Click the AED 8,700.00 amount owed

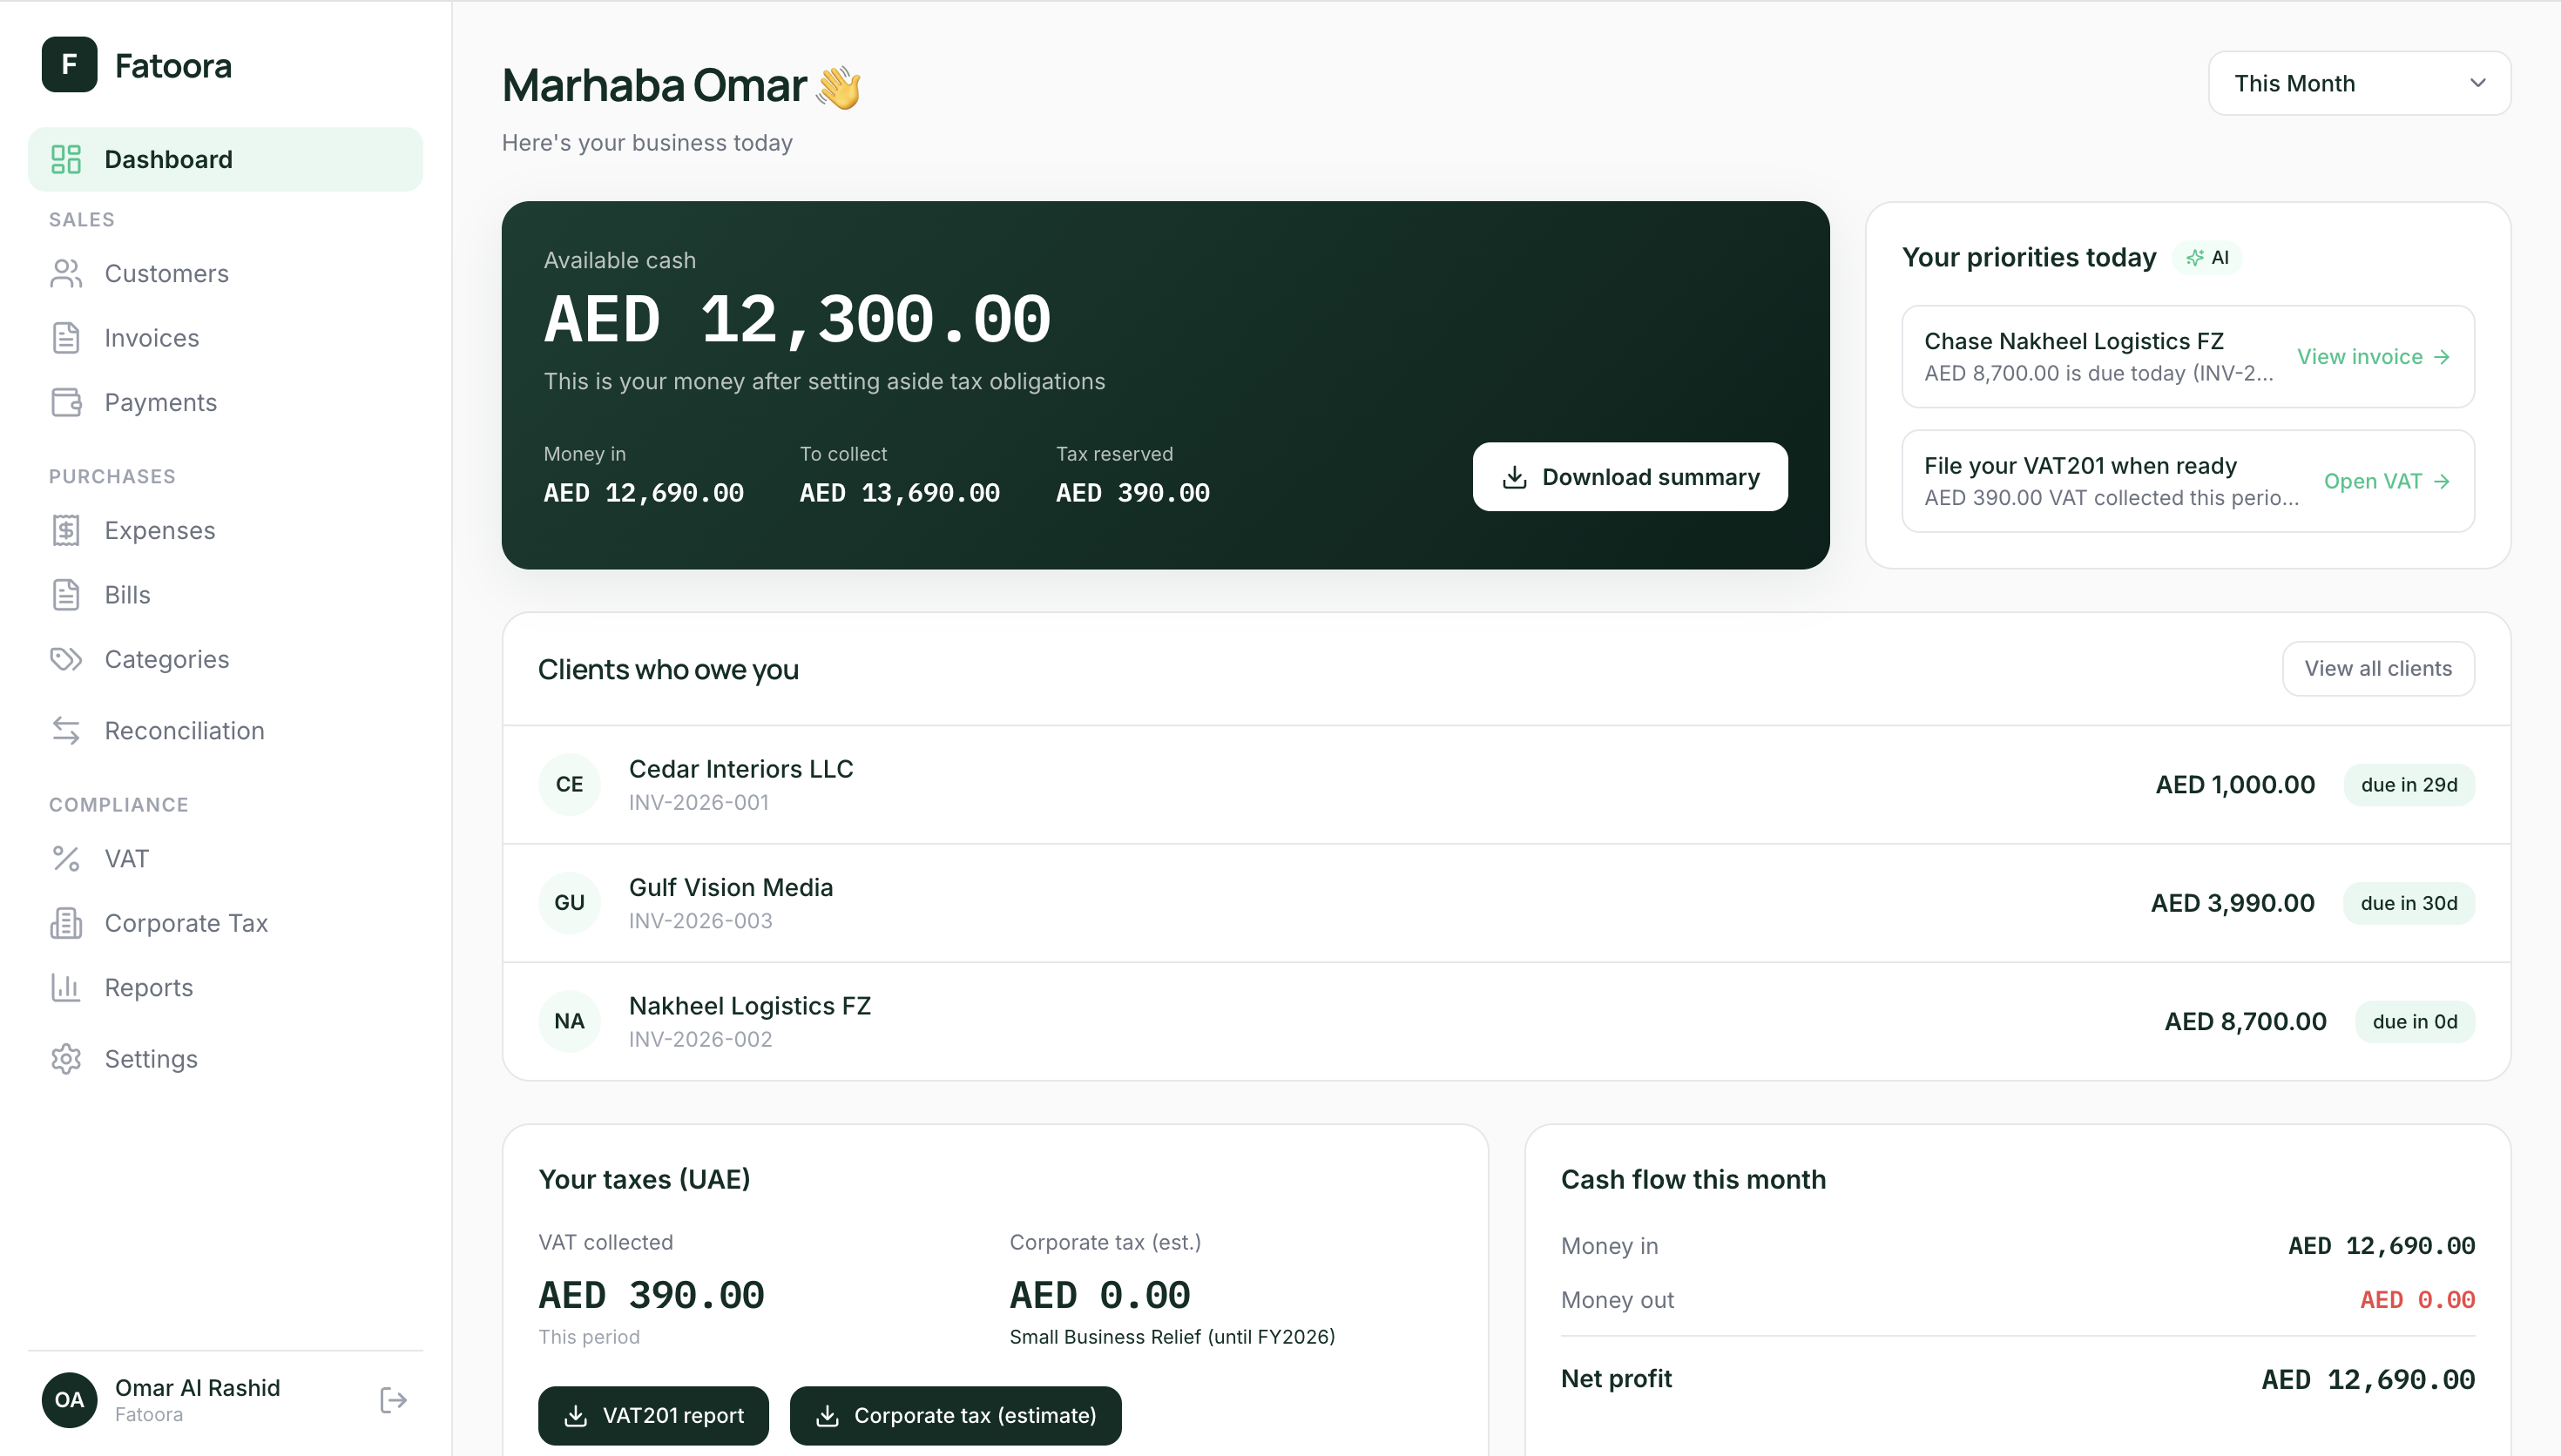click(x=2245, y=1022)
